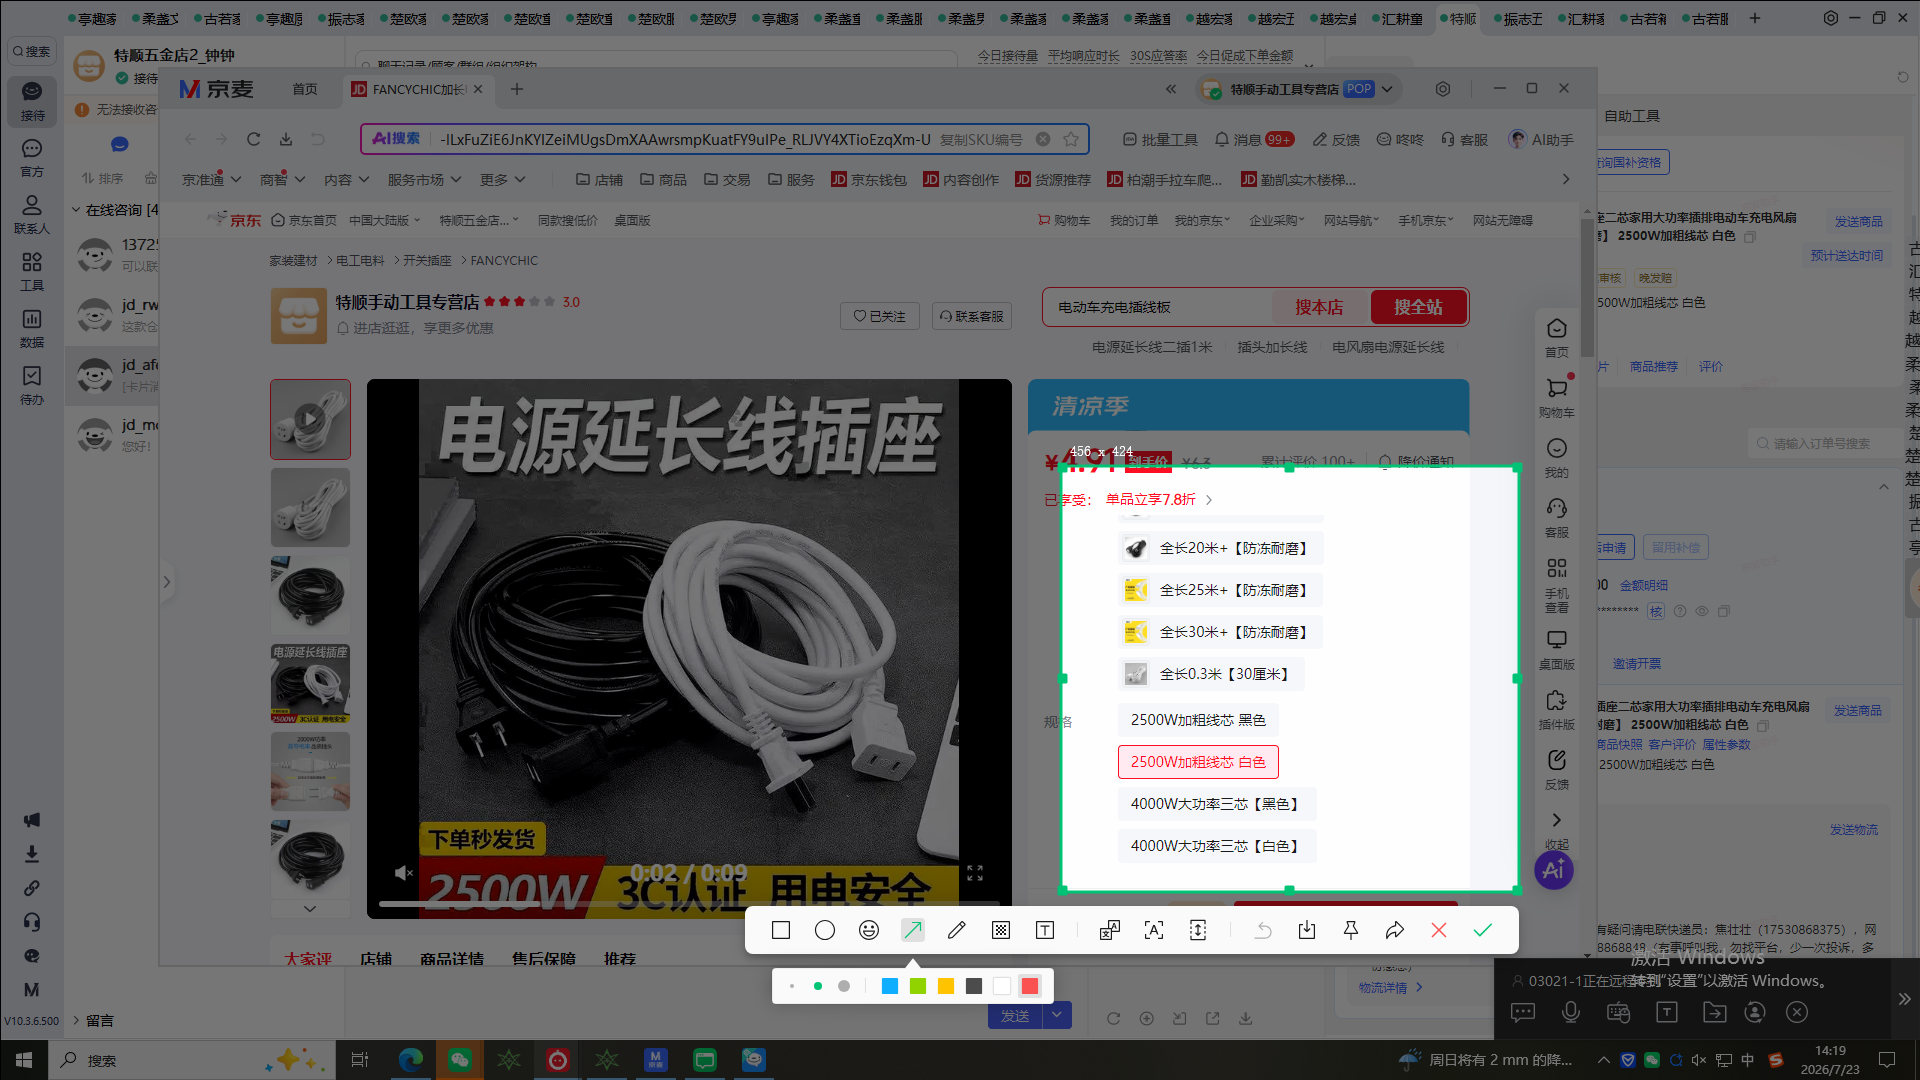Cancel the screenshot with red X

pos(1439,930)
